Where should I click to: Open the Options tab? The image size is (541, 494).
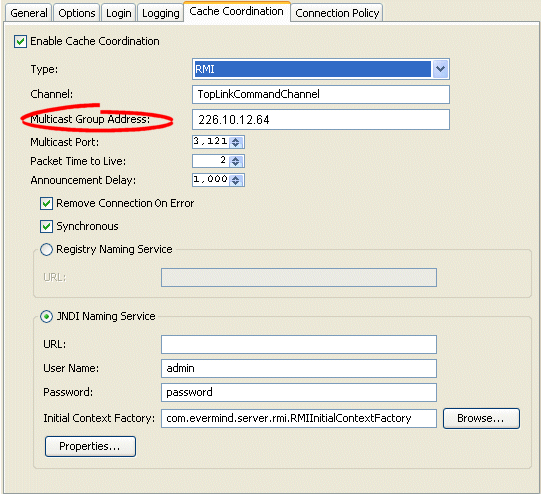point(77,13)
